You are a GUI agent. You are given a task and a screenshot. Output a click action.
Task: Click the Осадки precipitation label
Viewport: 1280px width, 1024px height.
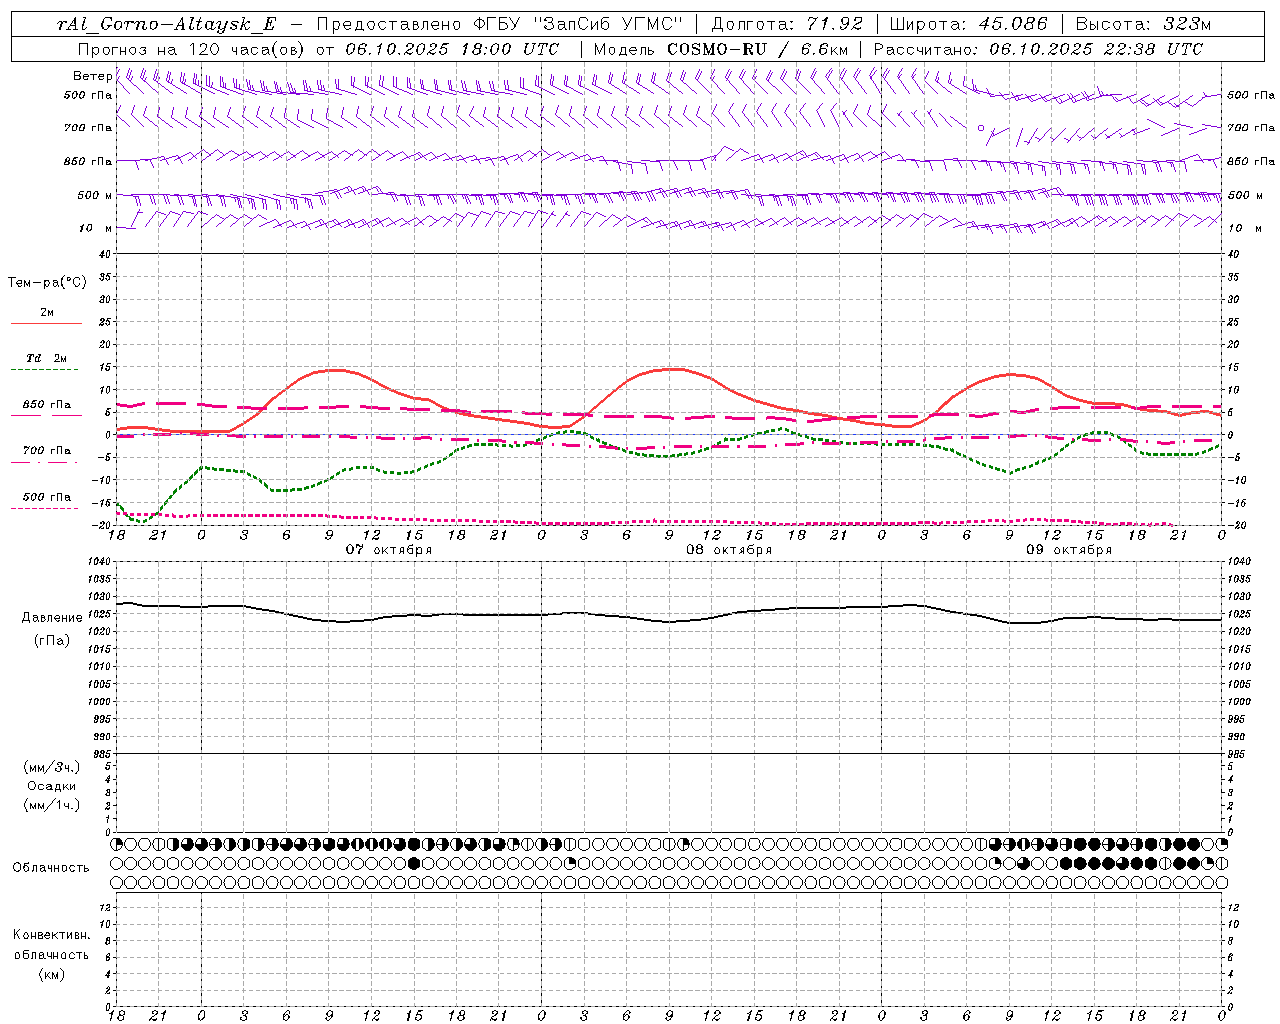click(52, 786)
